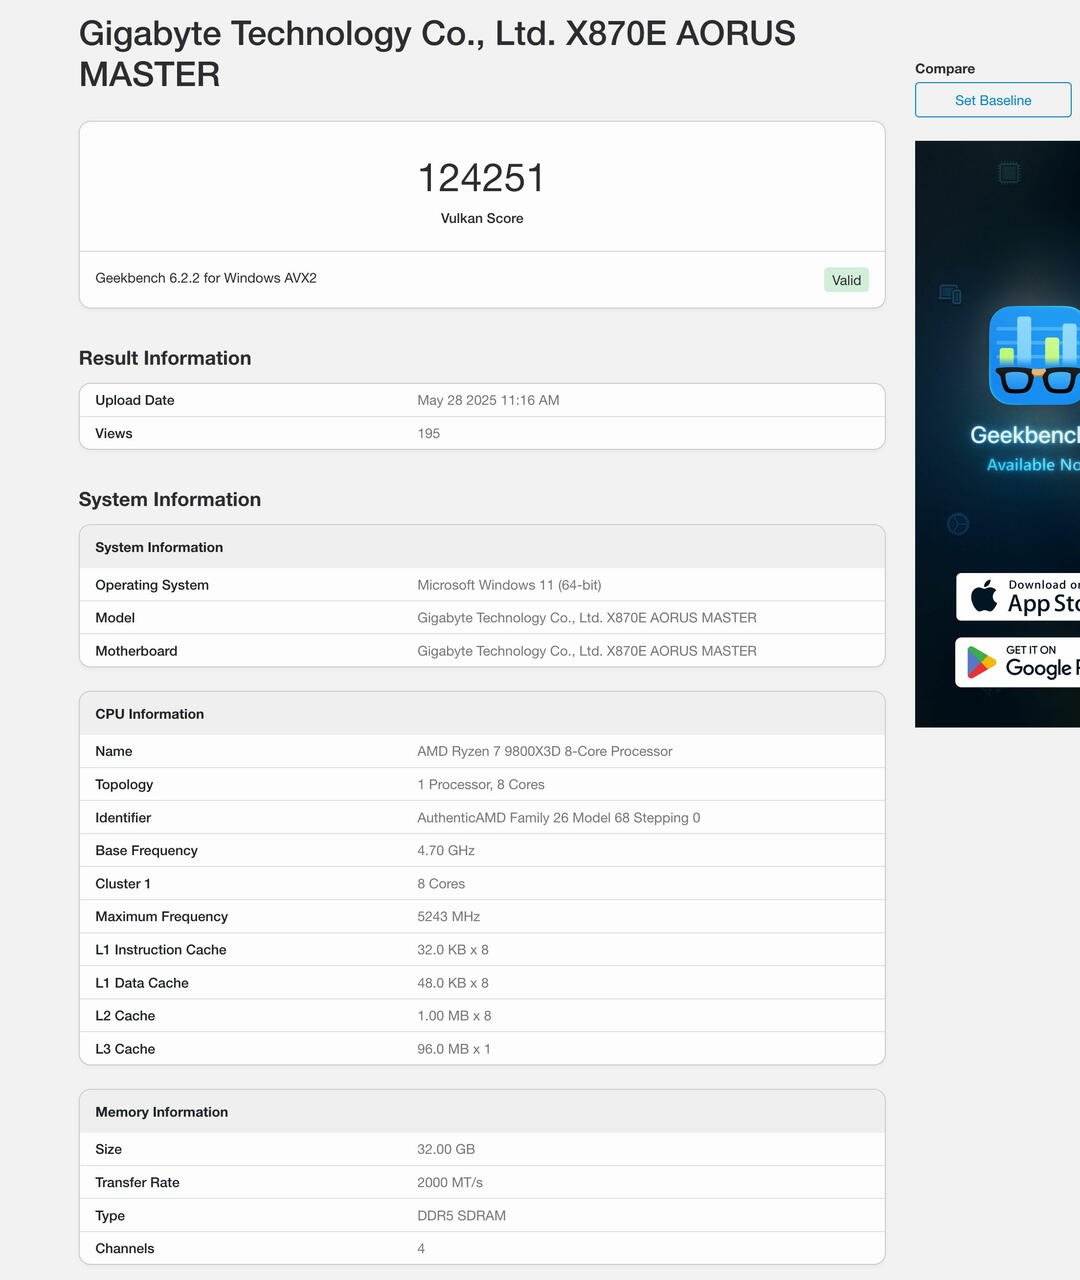Click L1 Instruction Cache value 32.0 KB x 8

pyautogui.click(x=453, y=950)
